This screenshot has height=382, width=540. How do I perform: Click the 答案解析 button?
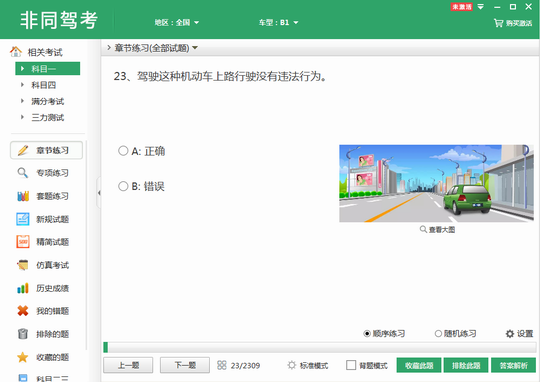click(x=513, y=365)
